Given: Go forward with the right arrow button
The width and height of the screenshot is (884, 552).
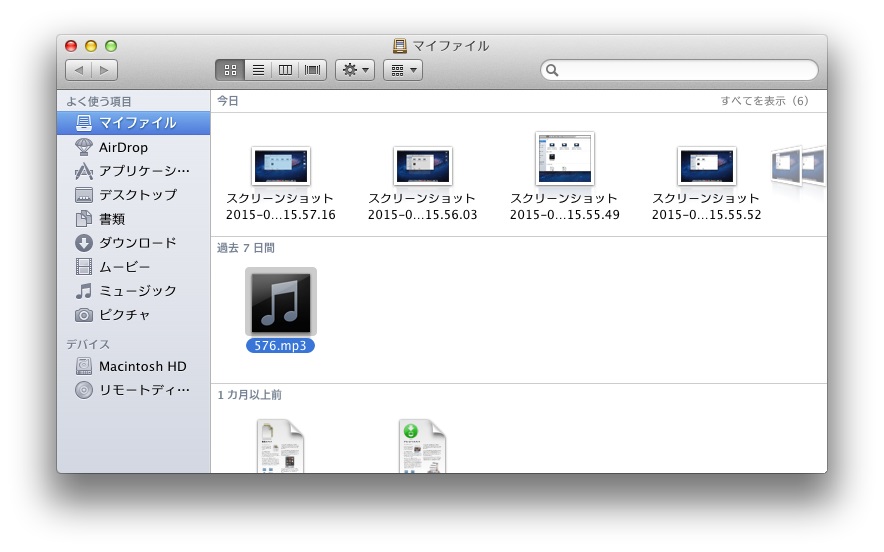Looking at the screenshot, I should pos(104,70).
